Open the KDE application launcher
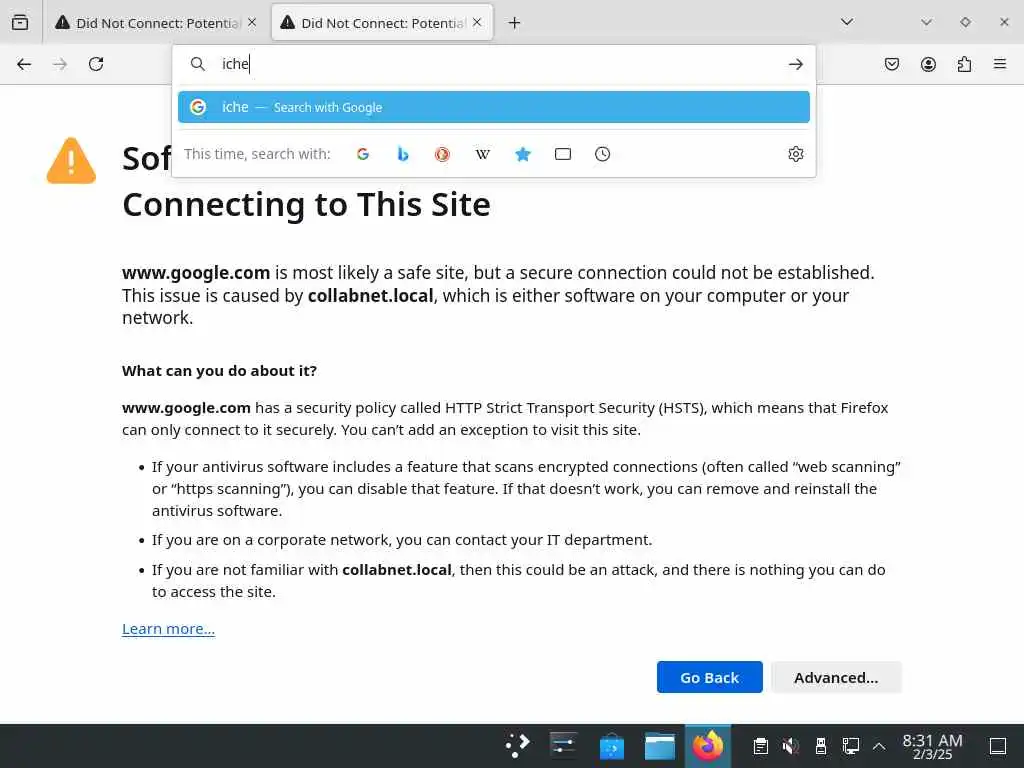This screenshot has height=768, width=1024. point(517,745)
